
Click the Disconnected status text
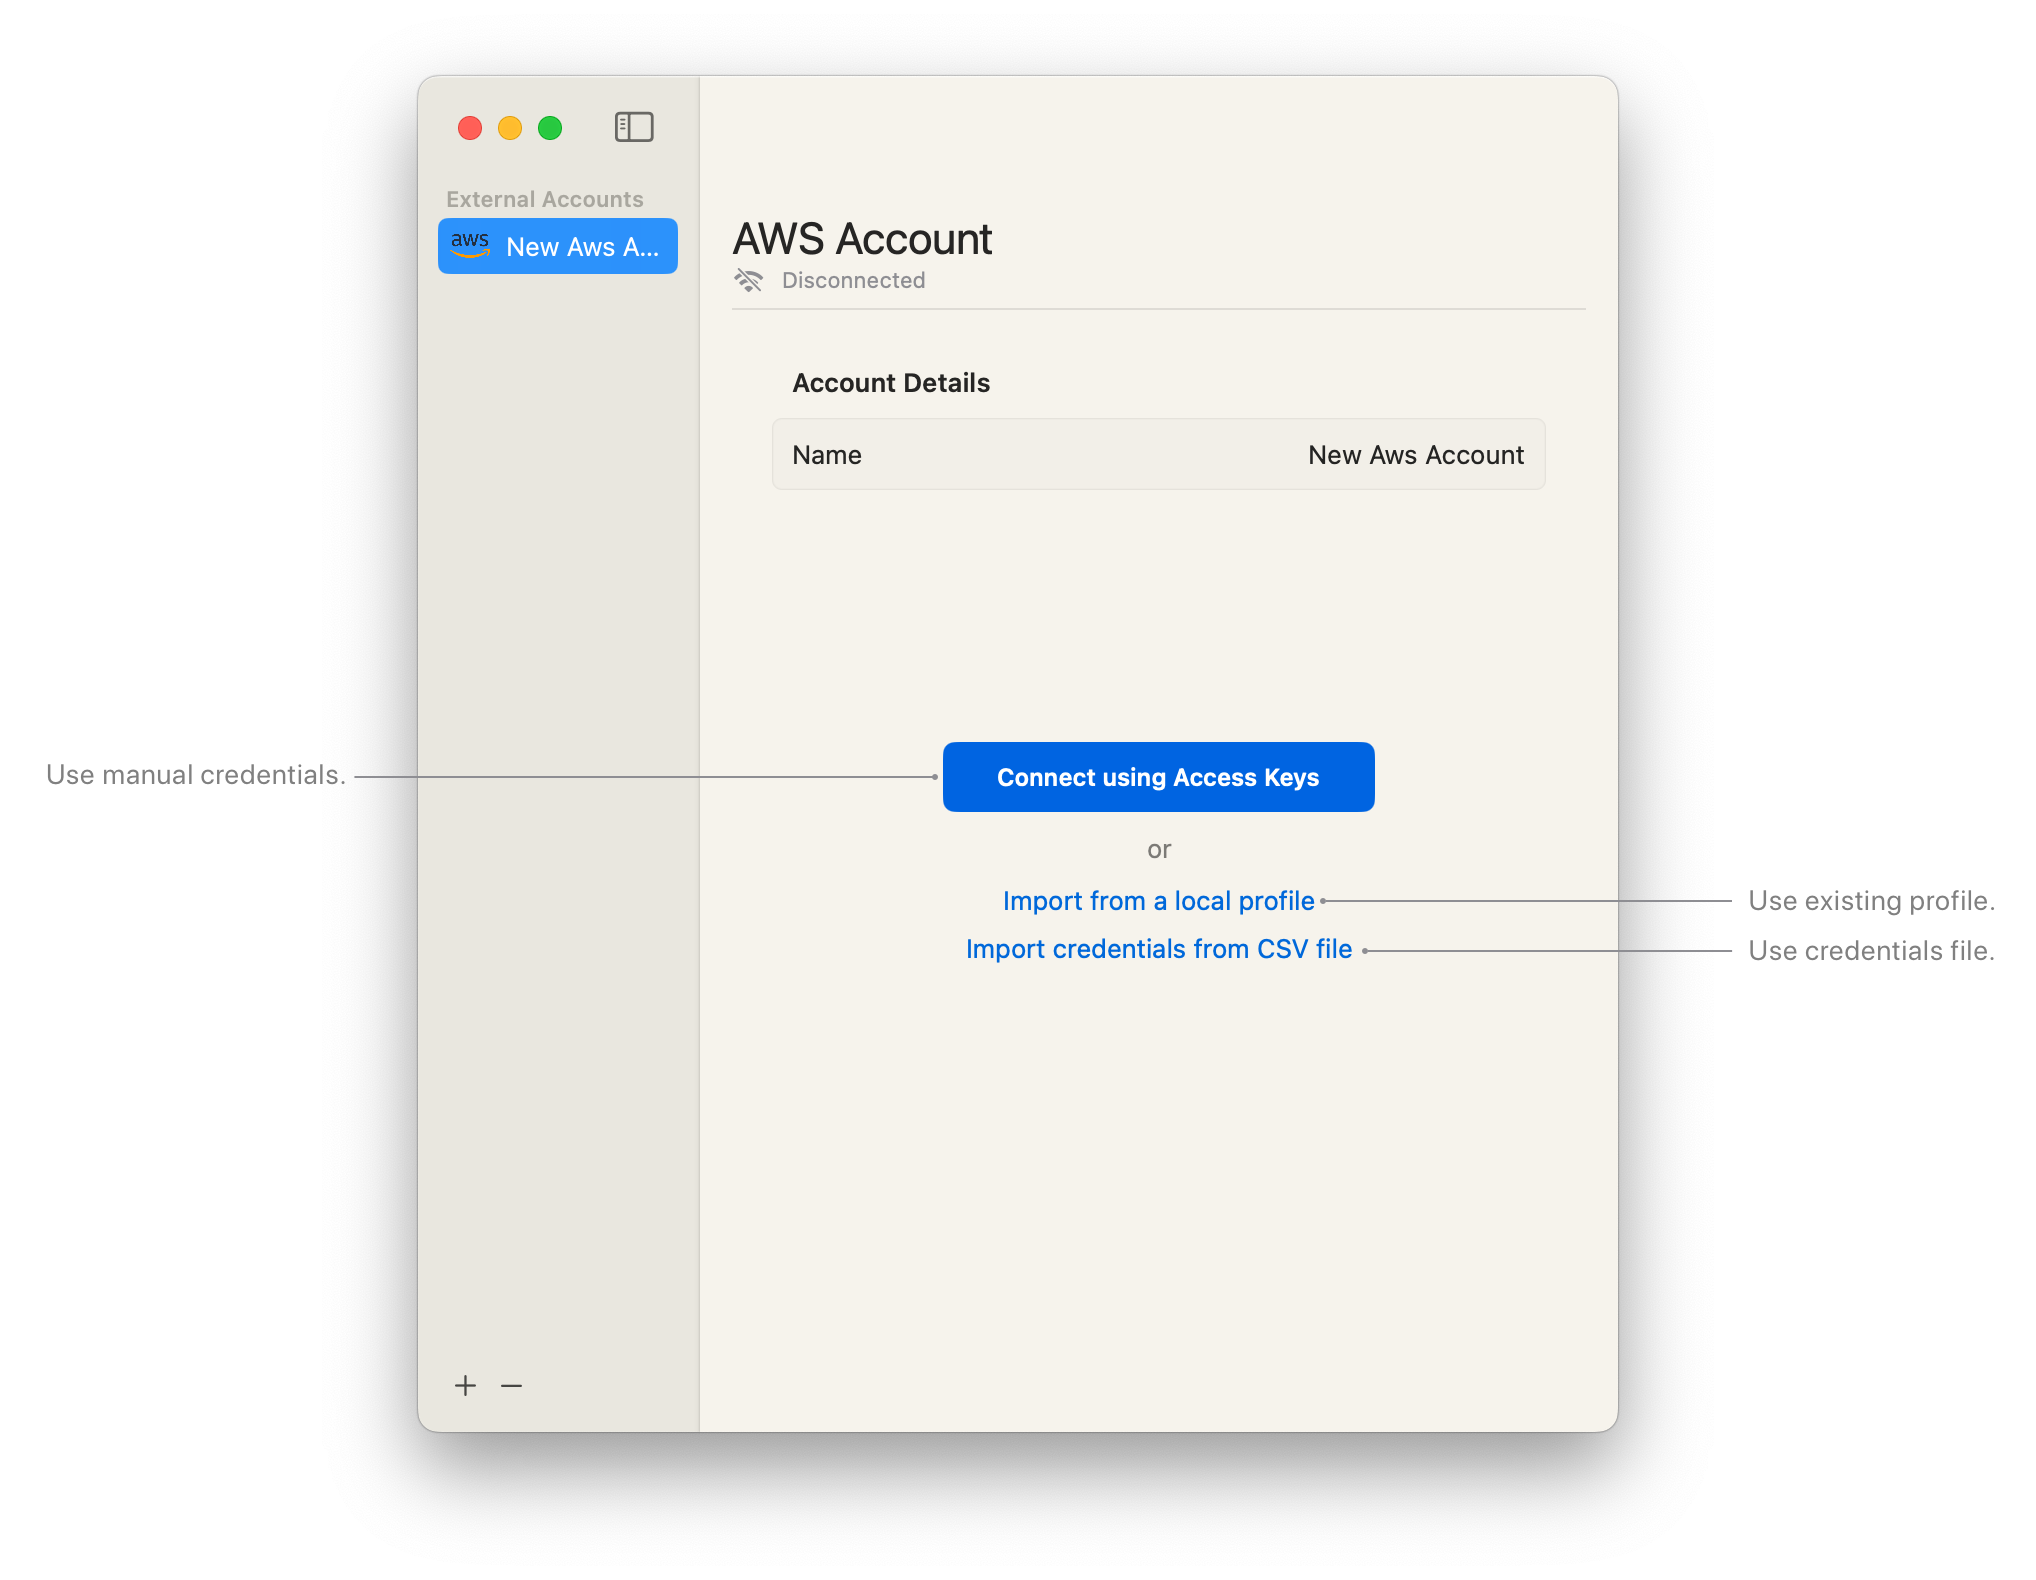853,280
